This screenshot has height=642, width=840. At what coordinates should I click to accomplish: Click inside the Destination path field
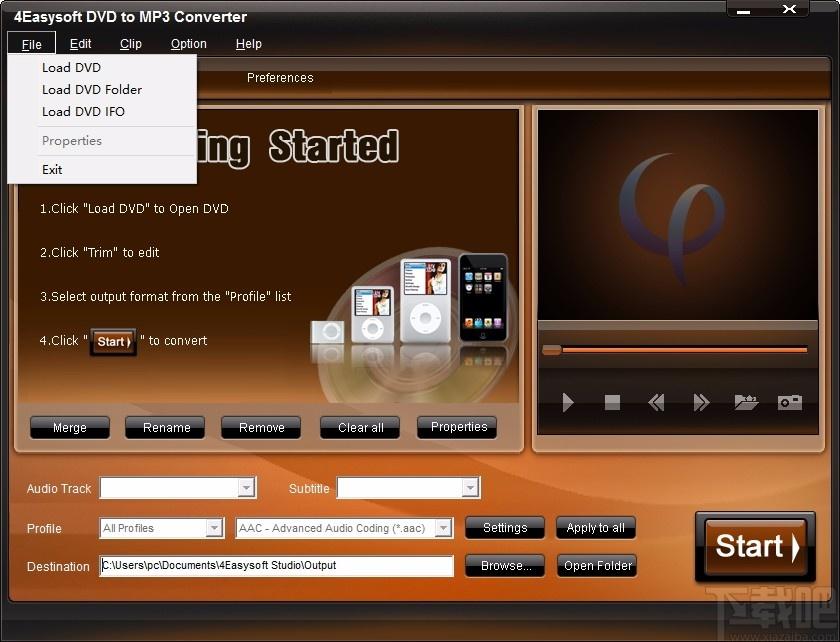point(276,566)
